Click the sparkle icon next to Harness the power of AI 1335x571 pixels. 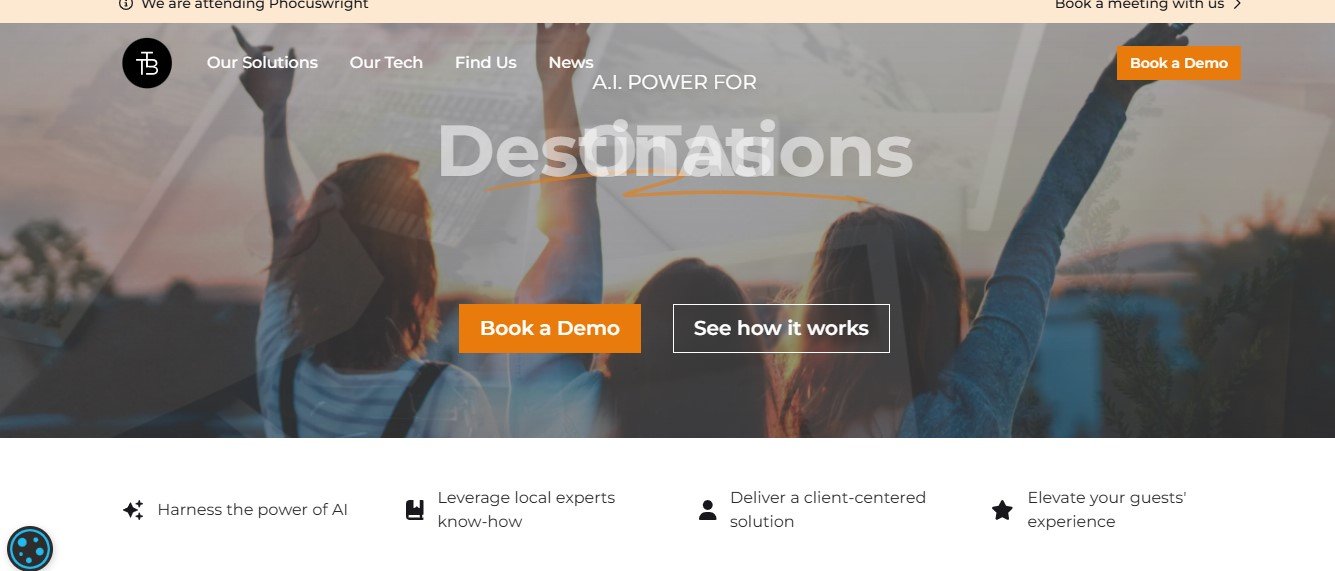(133, 510)
